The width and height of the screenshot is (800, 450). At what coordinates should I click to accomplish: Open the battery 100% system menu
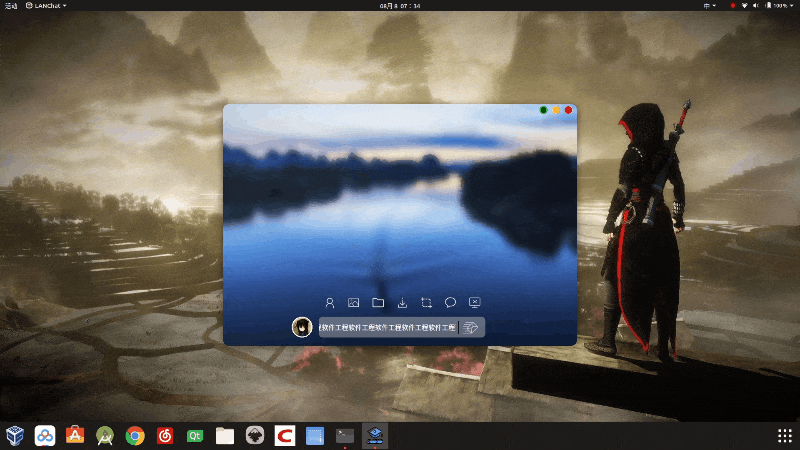779,6
